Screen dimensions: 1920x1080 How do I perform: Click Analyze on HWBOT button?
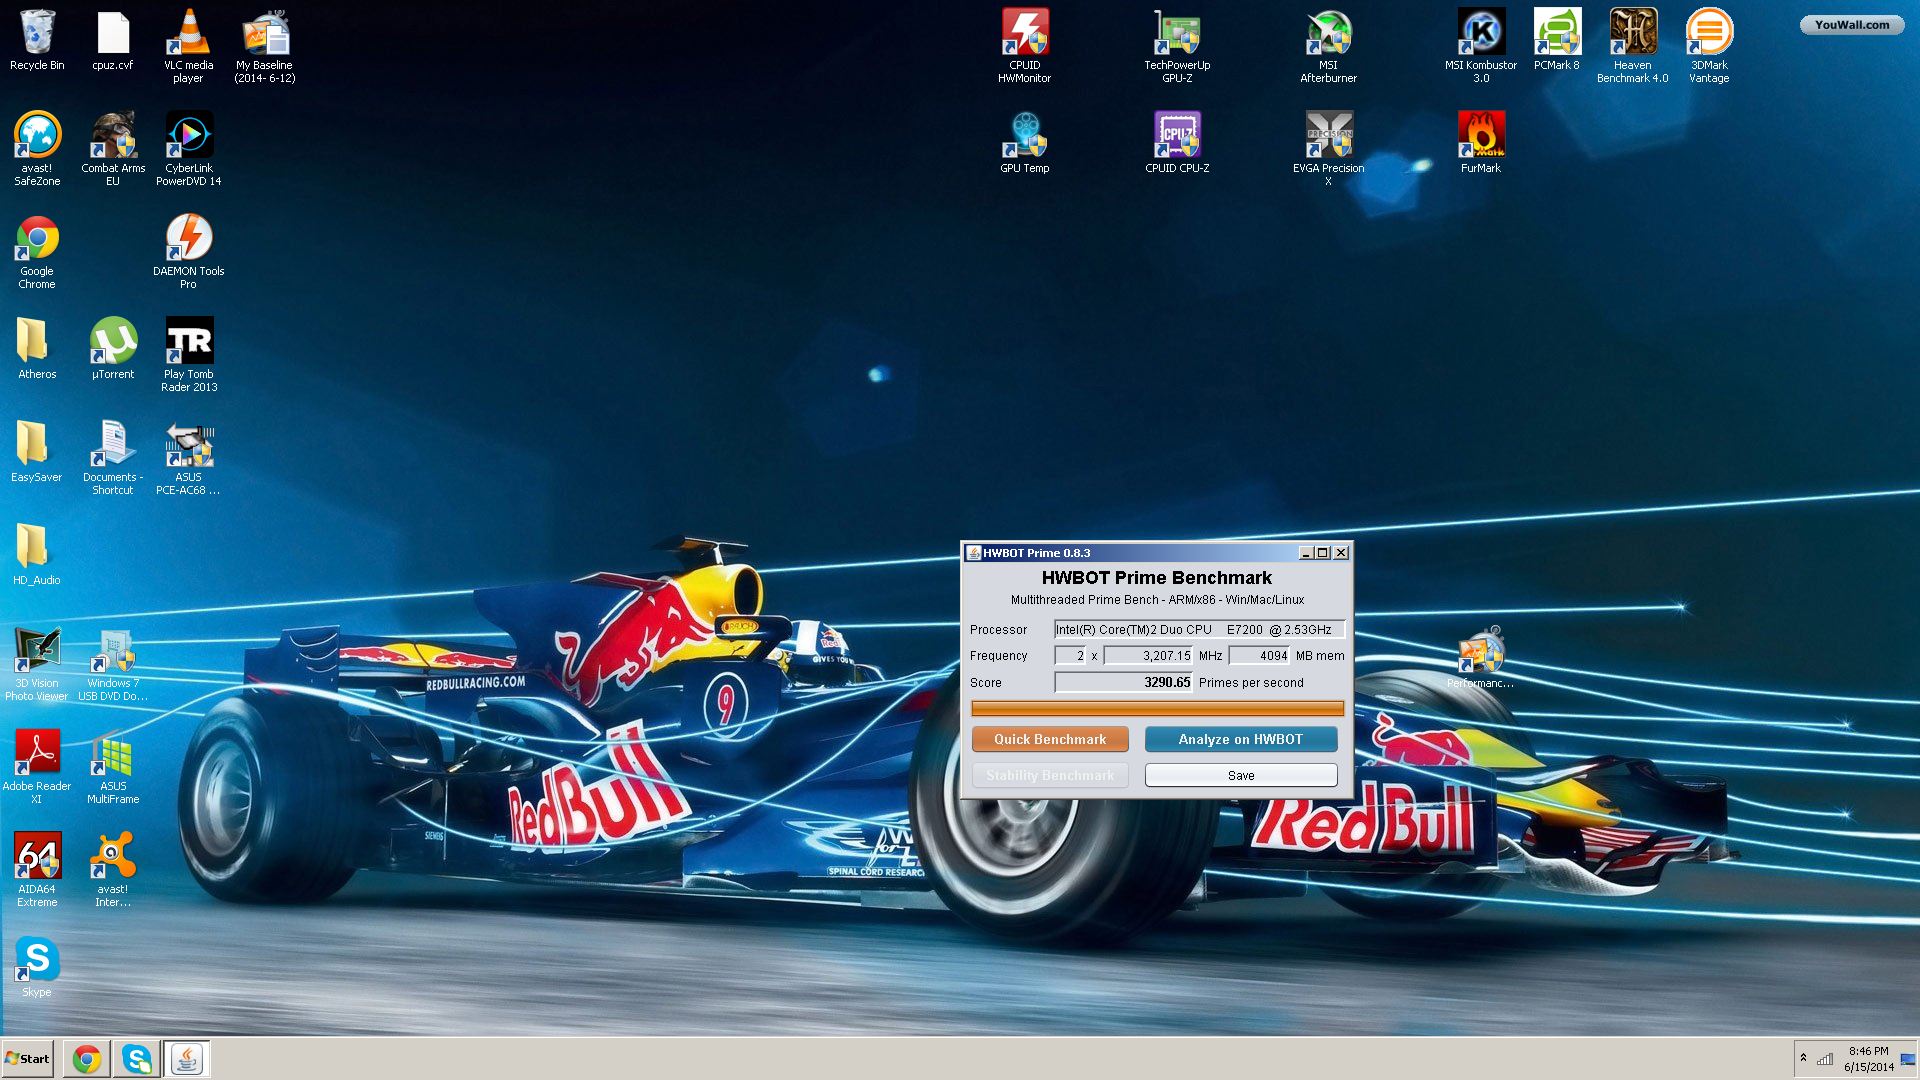pyautogui.click(x=1240, y=739)
